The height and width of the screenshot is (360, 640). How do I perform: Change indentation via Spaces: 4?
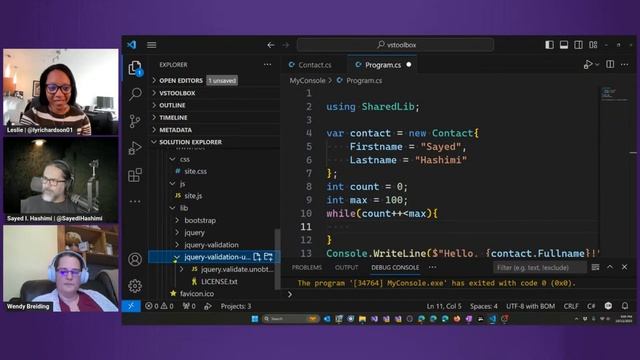click(484, 306)
